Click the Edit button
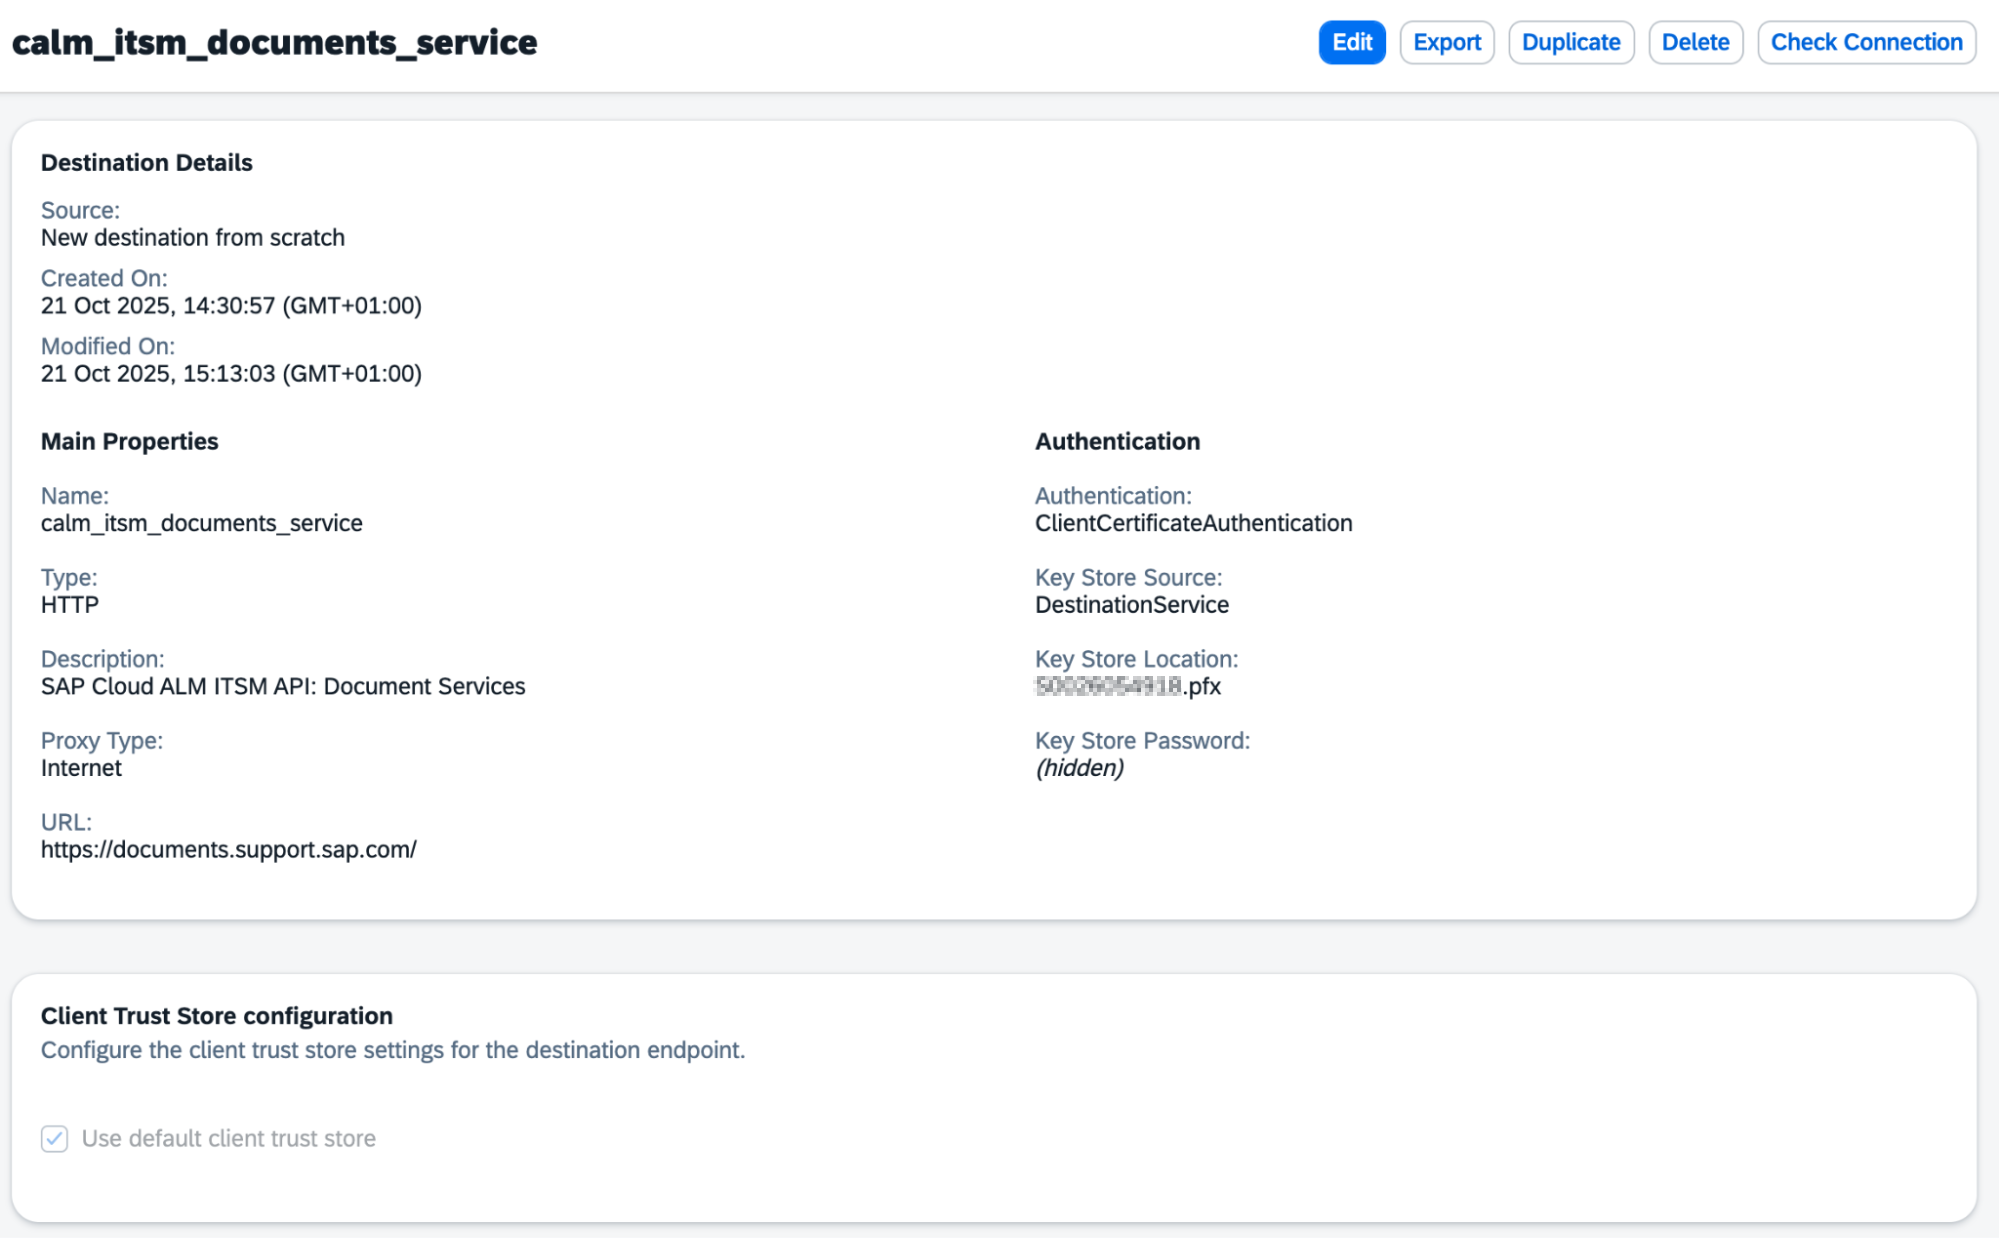The image size is (1999, 1238). pos(1351,42)
